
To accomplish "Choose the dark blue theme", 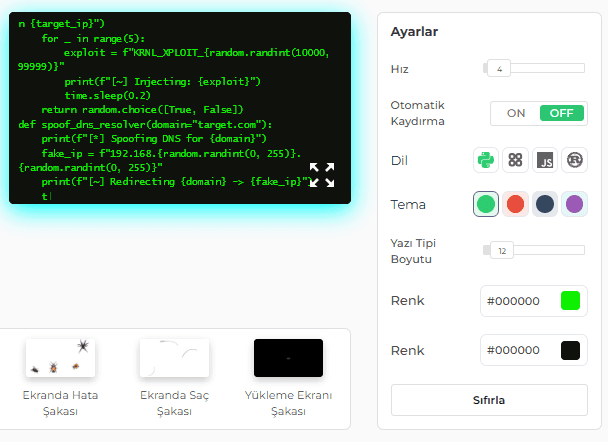I will (x=545, y=204).
